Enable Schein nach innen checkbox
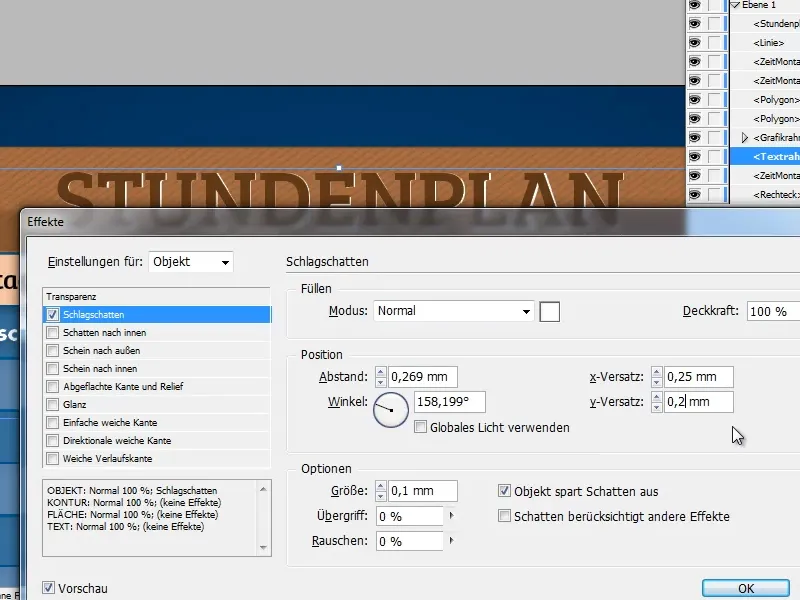This screenshot has width=800, height=600. [53, 368]
